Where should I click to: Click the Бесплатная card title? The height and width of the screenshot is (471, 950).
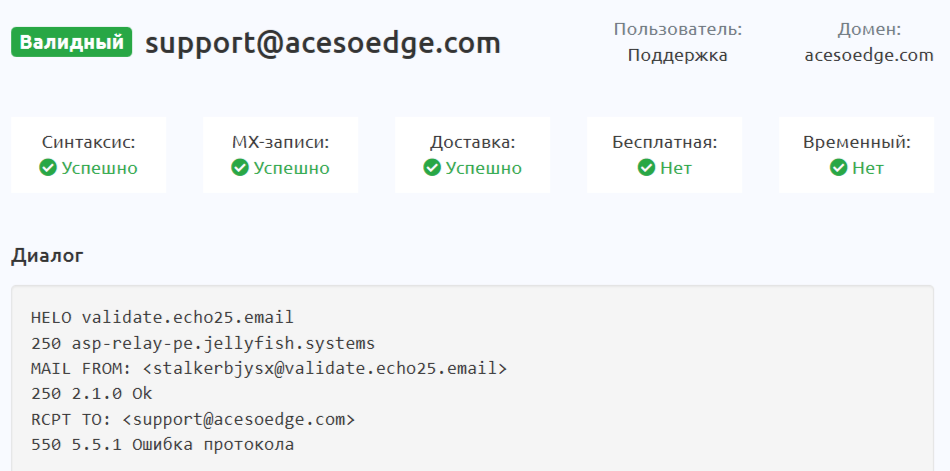(x=664, y=142)
